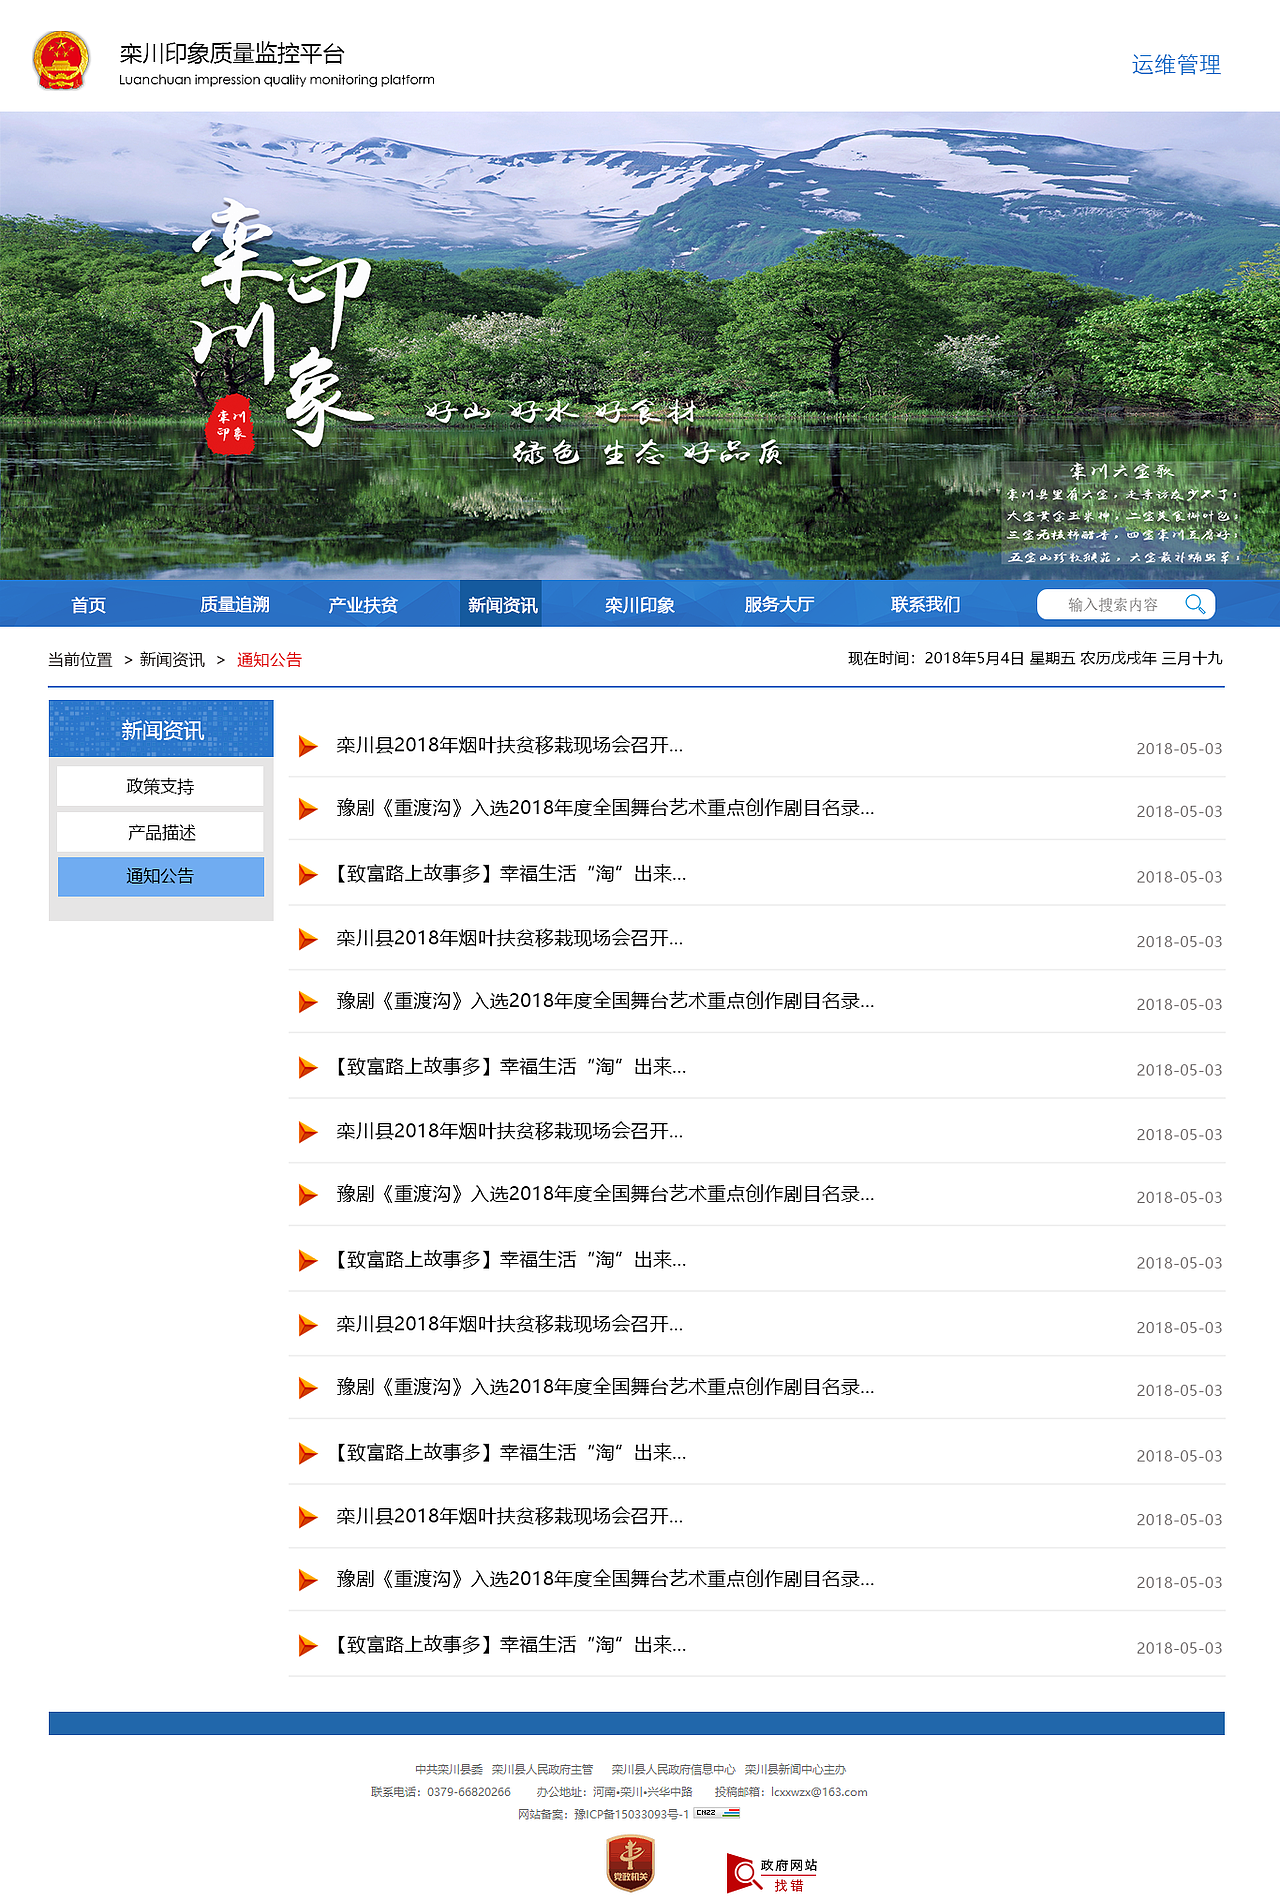Click the 当前位置 breadcrumb label

coord(80,660)
